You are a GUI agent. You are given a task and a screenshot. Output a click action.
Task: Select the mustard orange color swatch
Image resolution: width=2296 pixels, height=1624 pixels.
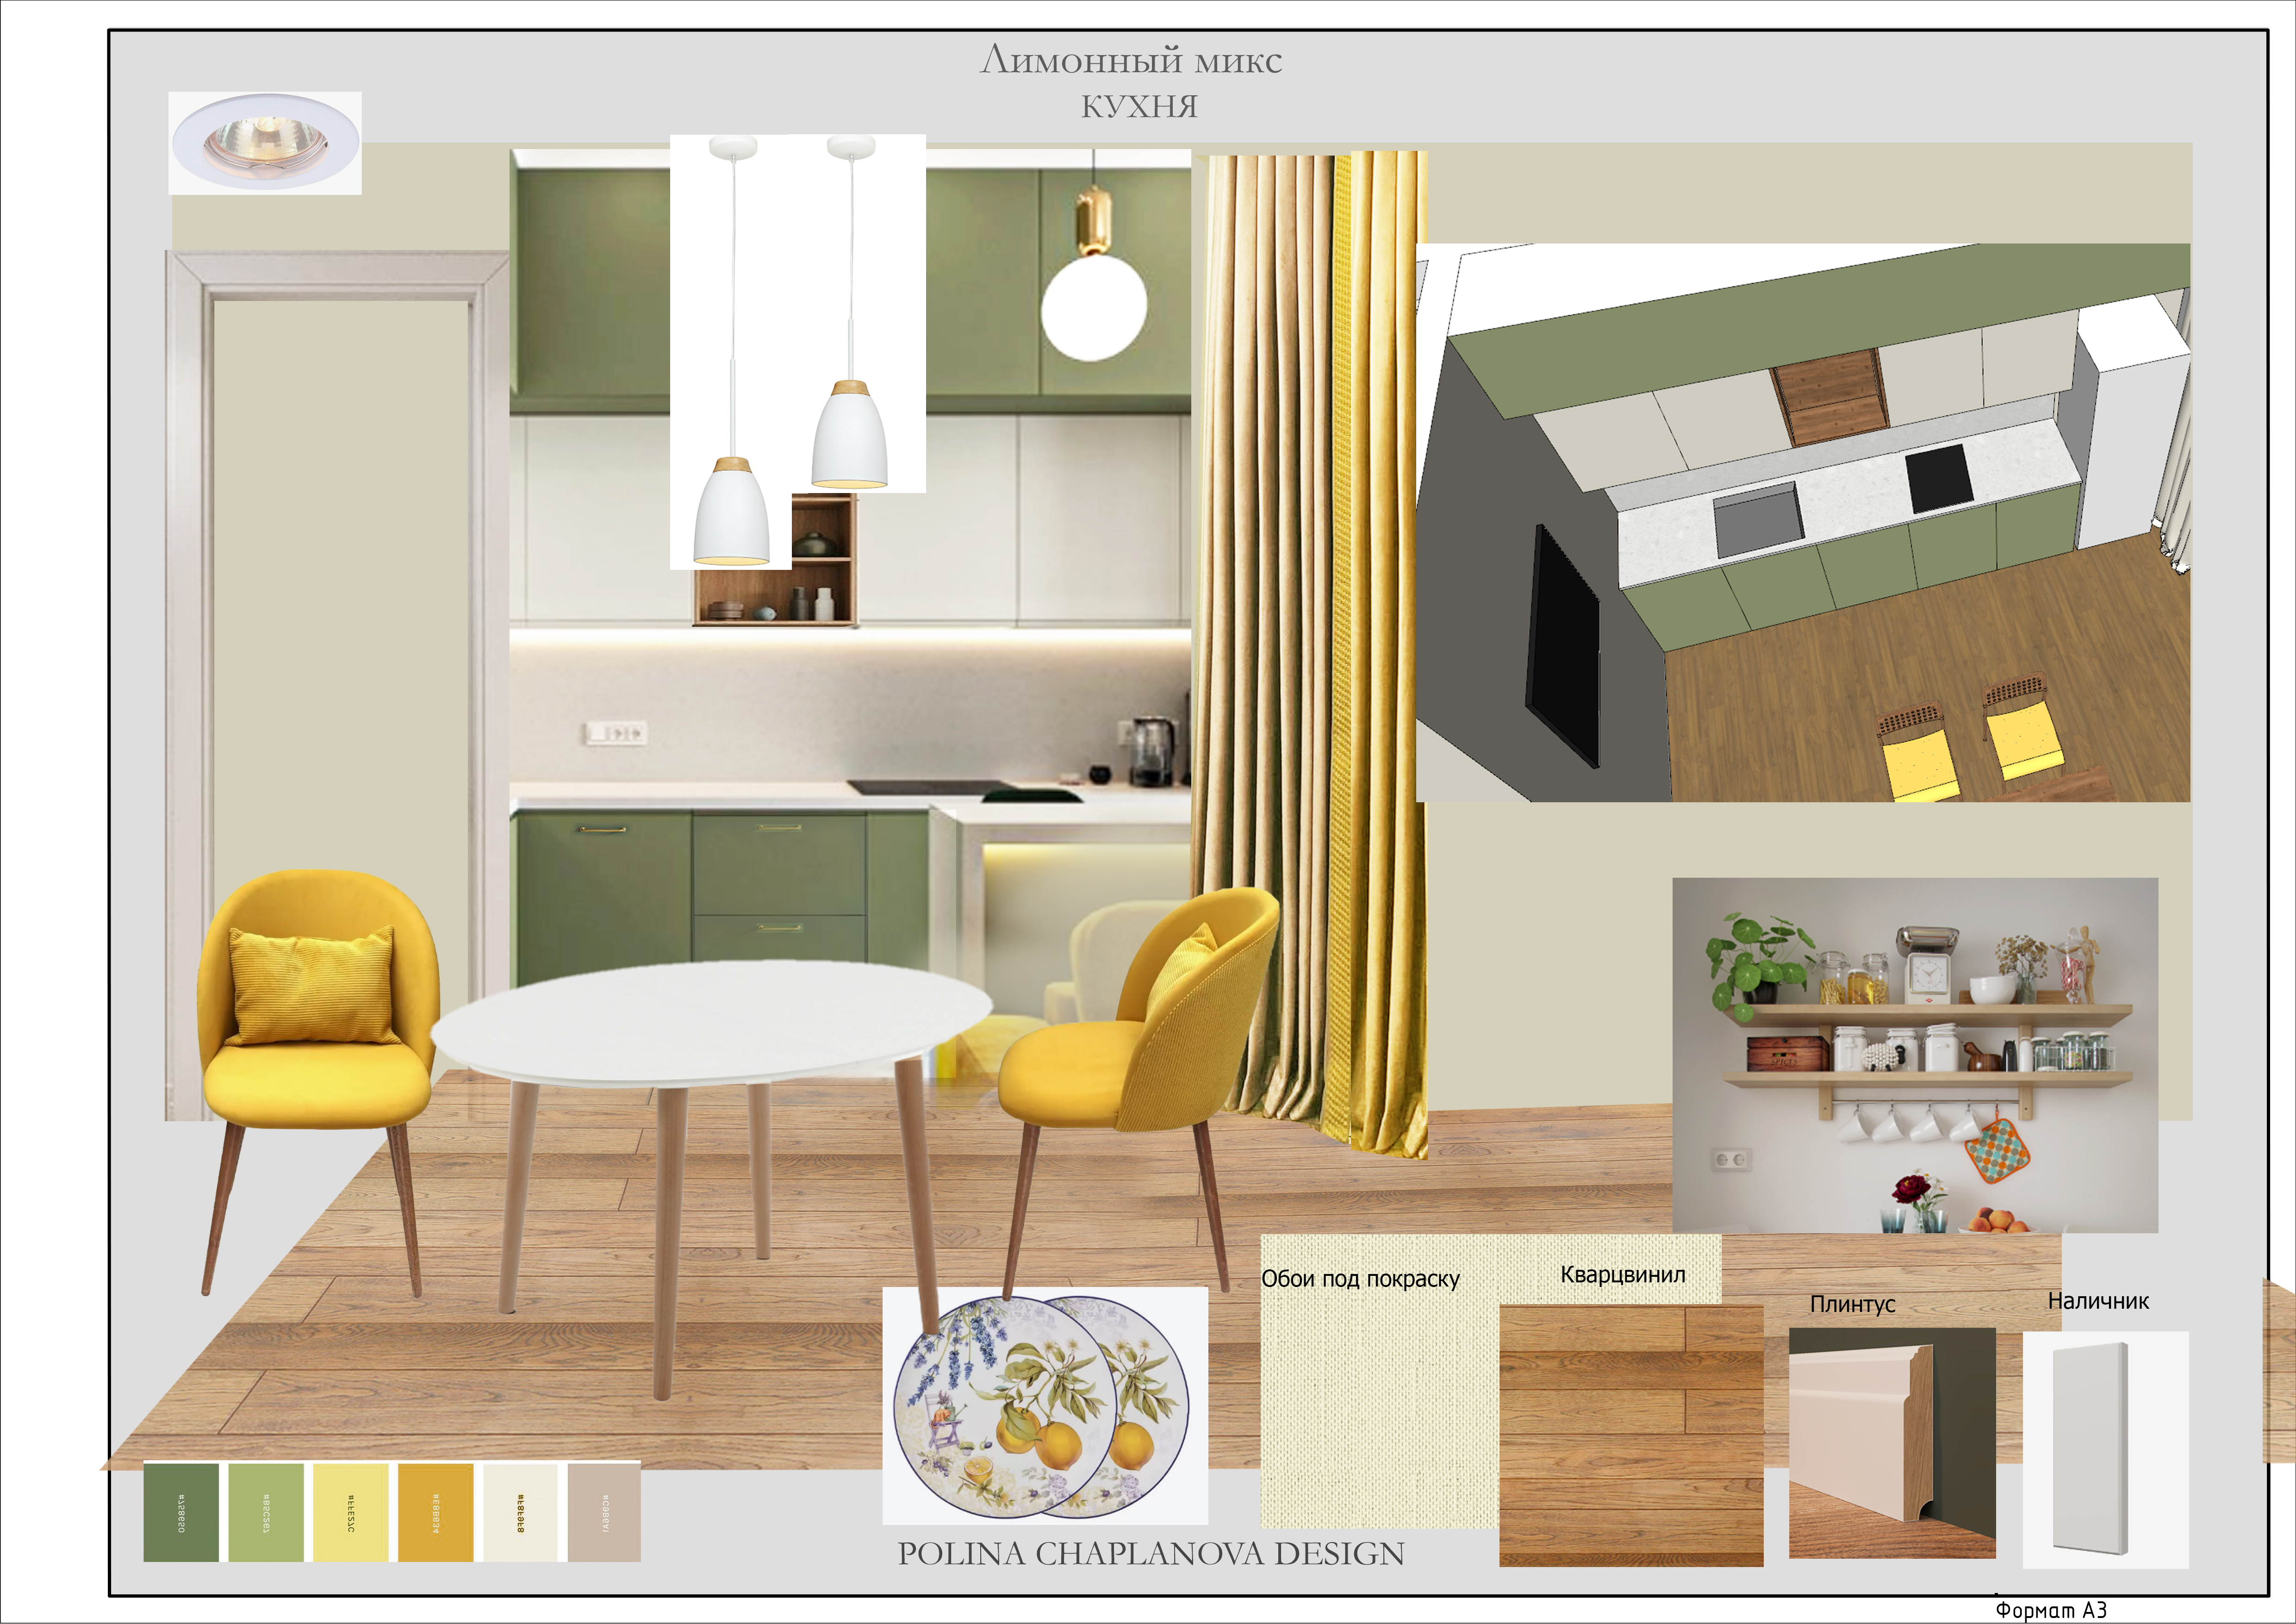[x=436, y=1512]
